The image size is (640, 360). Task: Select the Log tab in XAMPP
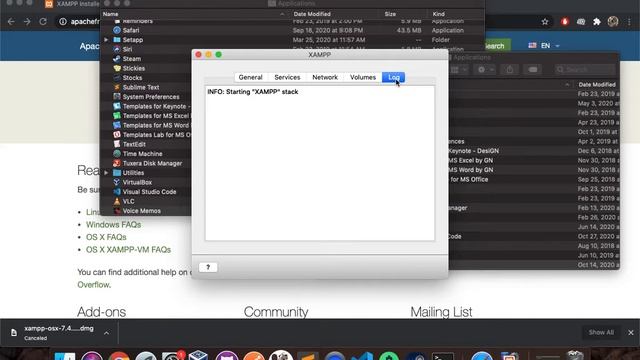point(393,77)
